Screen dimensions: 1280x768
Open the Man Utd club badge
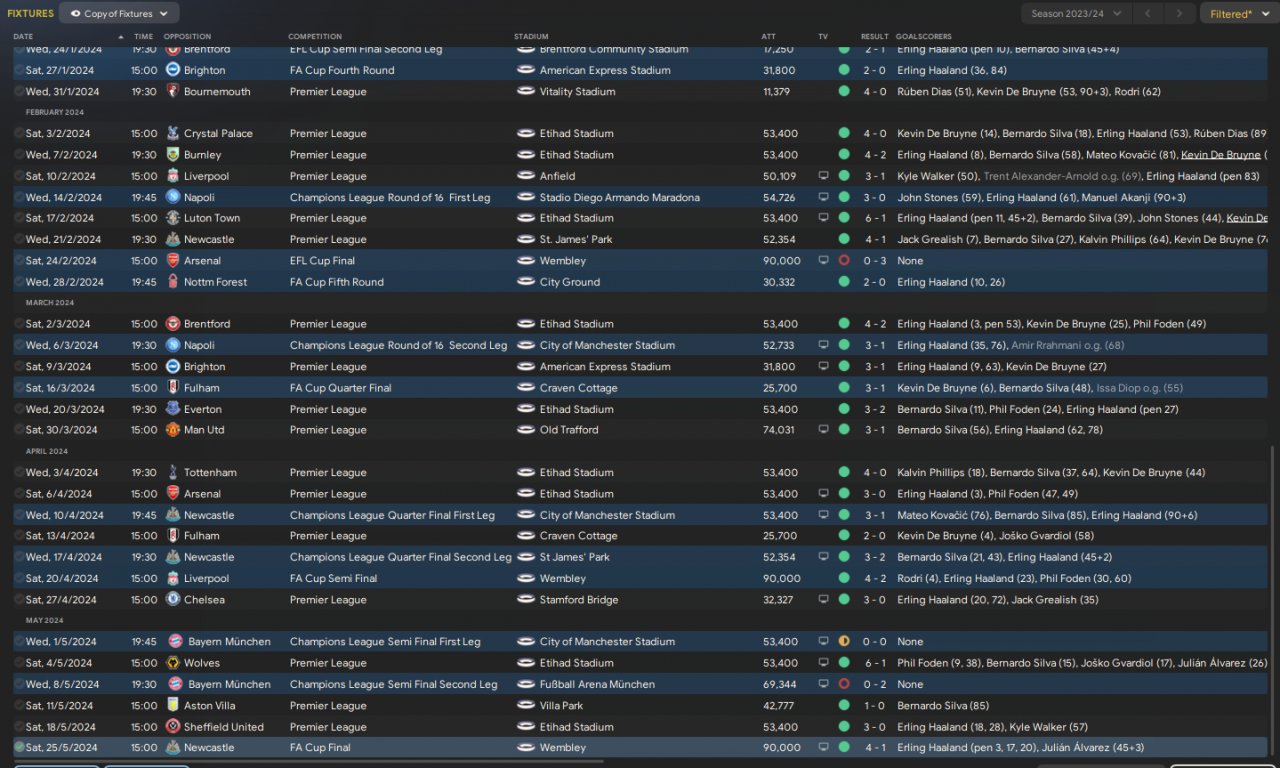pos(173,430)
